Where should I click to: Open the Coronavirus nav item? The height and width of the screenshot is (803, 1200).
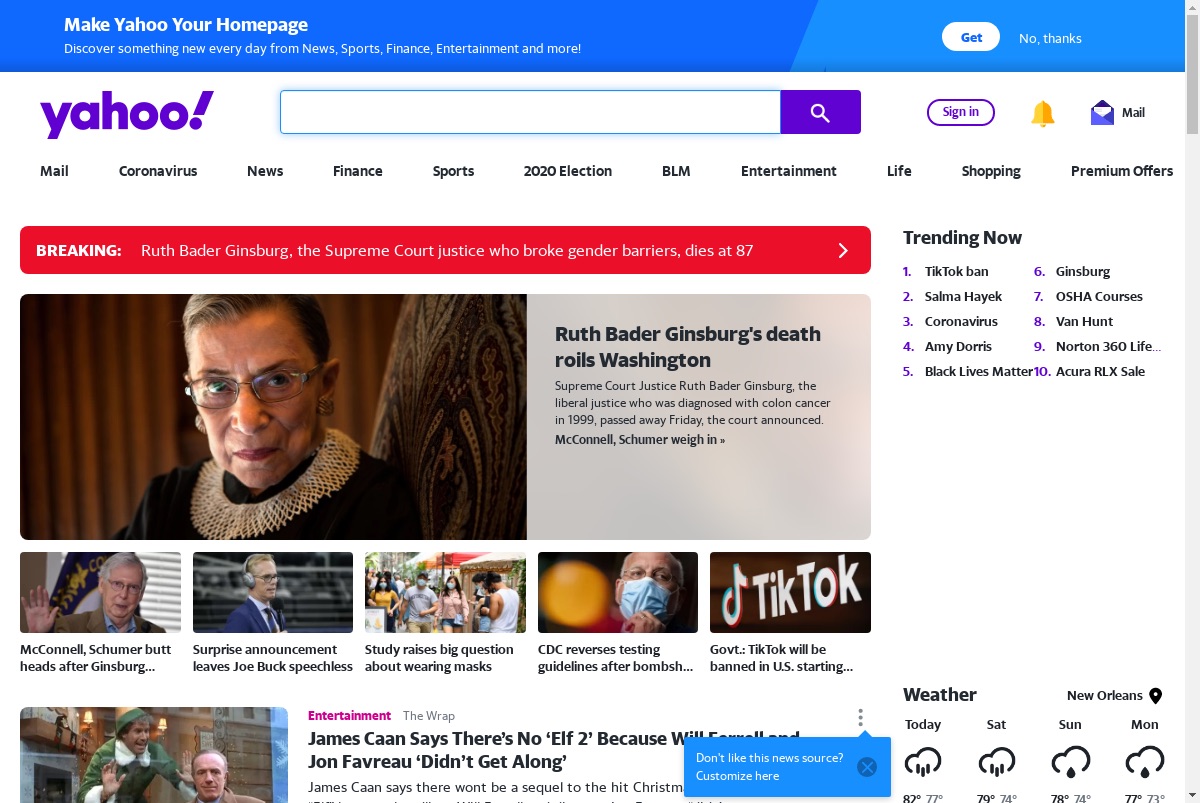click(x=158, y=171)
